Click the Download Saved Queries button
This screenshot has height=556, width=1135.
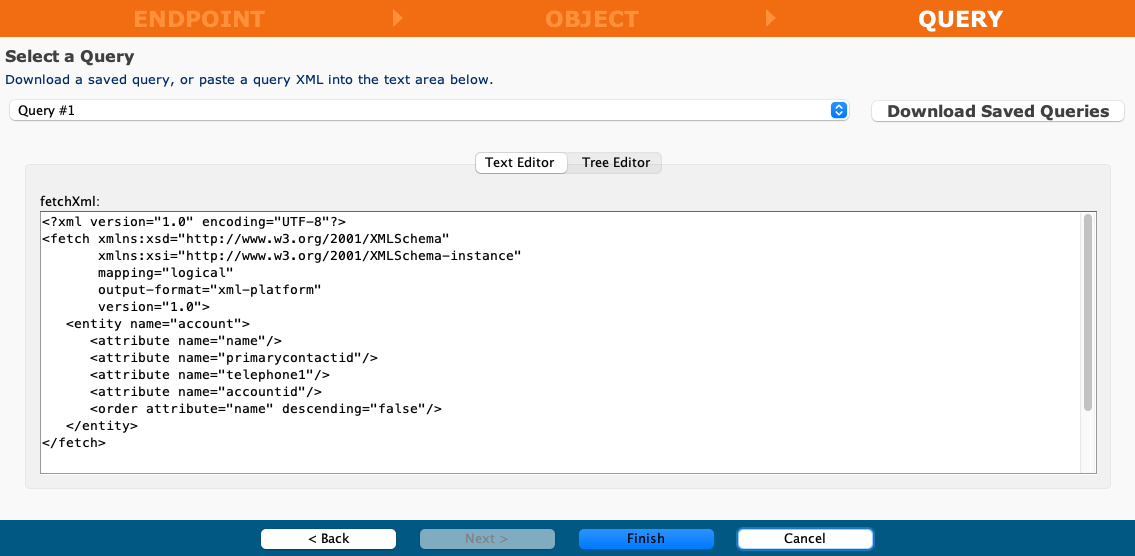click(x=997, y=111)
